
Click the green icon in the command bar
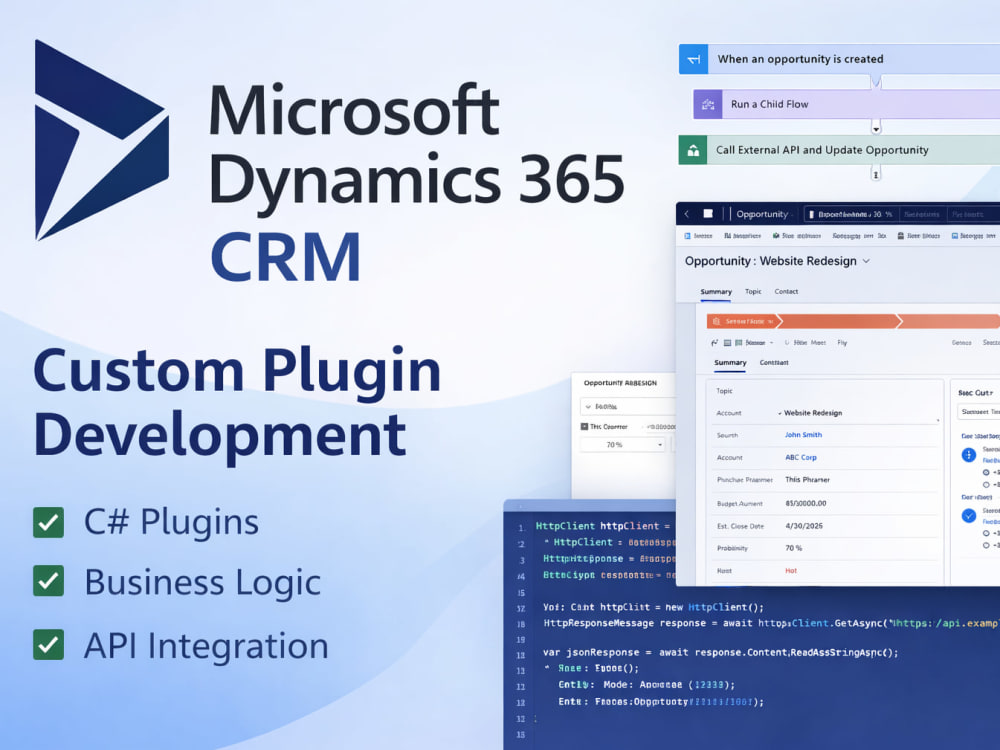coord(776,236)
